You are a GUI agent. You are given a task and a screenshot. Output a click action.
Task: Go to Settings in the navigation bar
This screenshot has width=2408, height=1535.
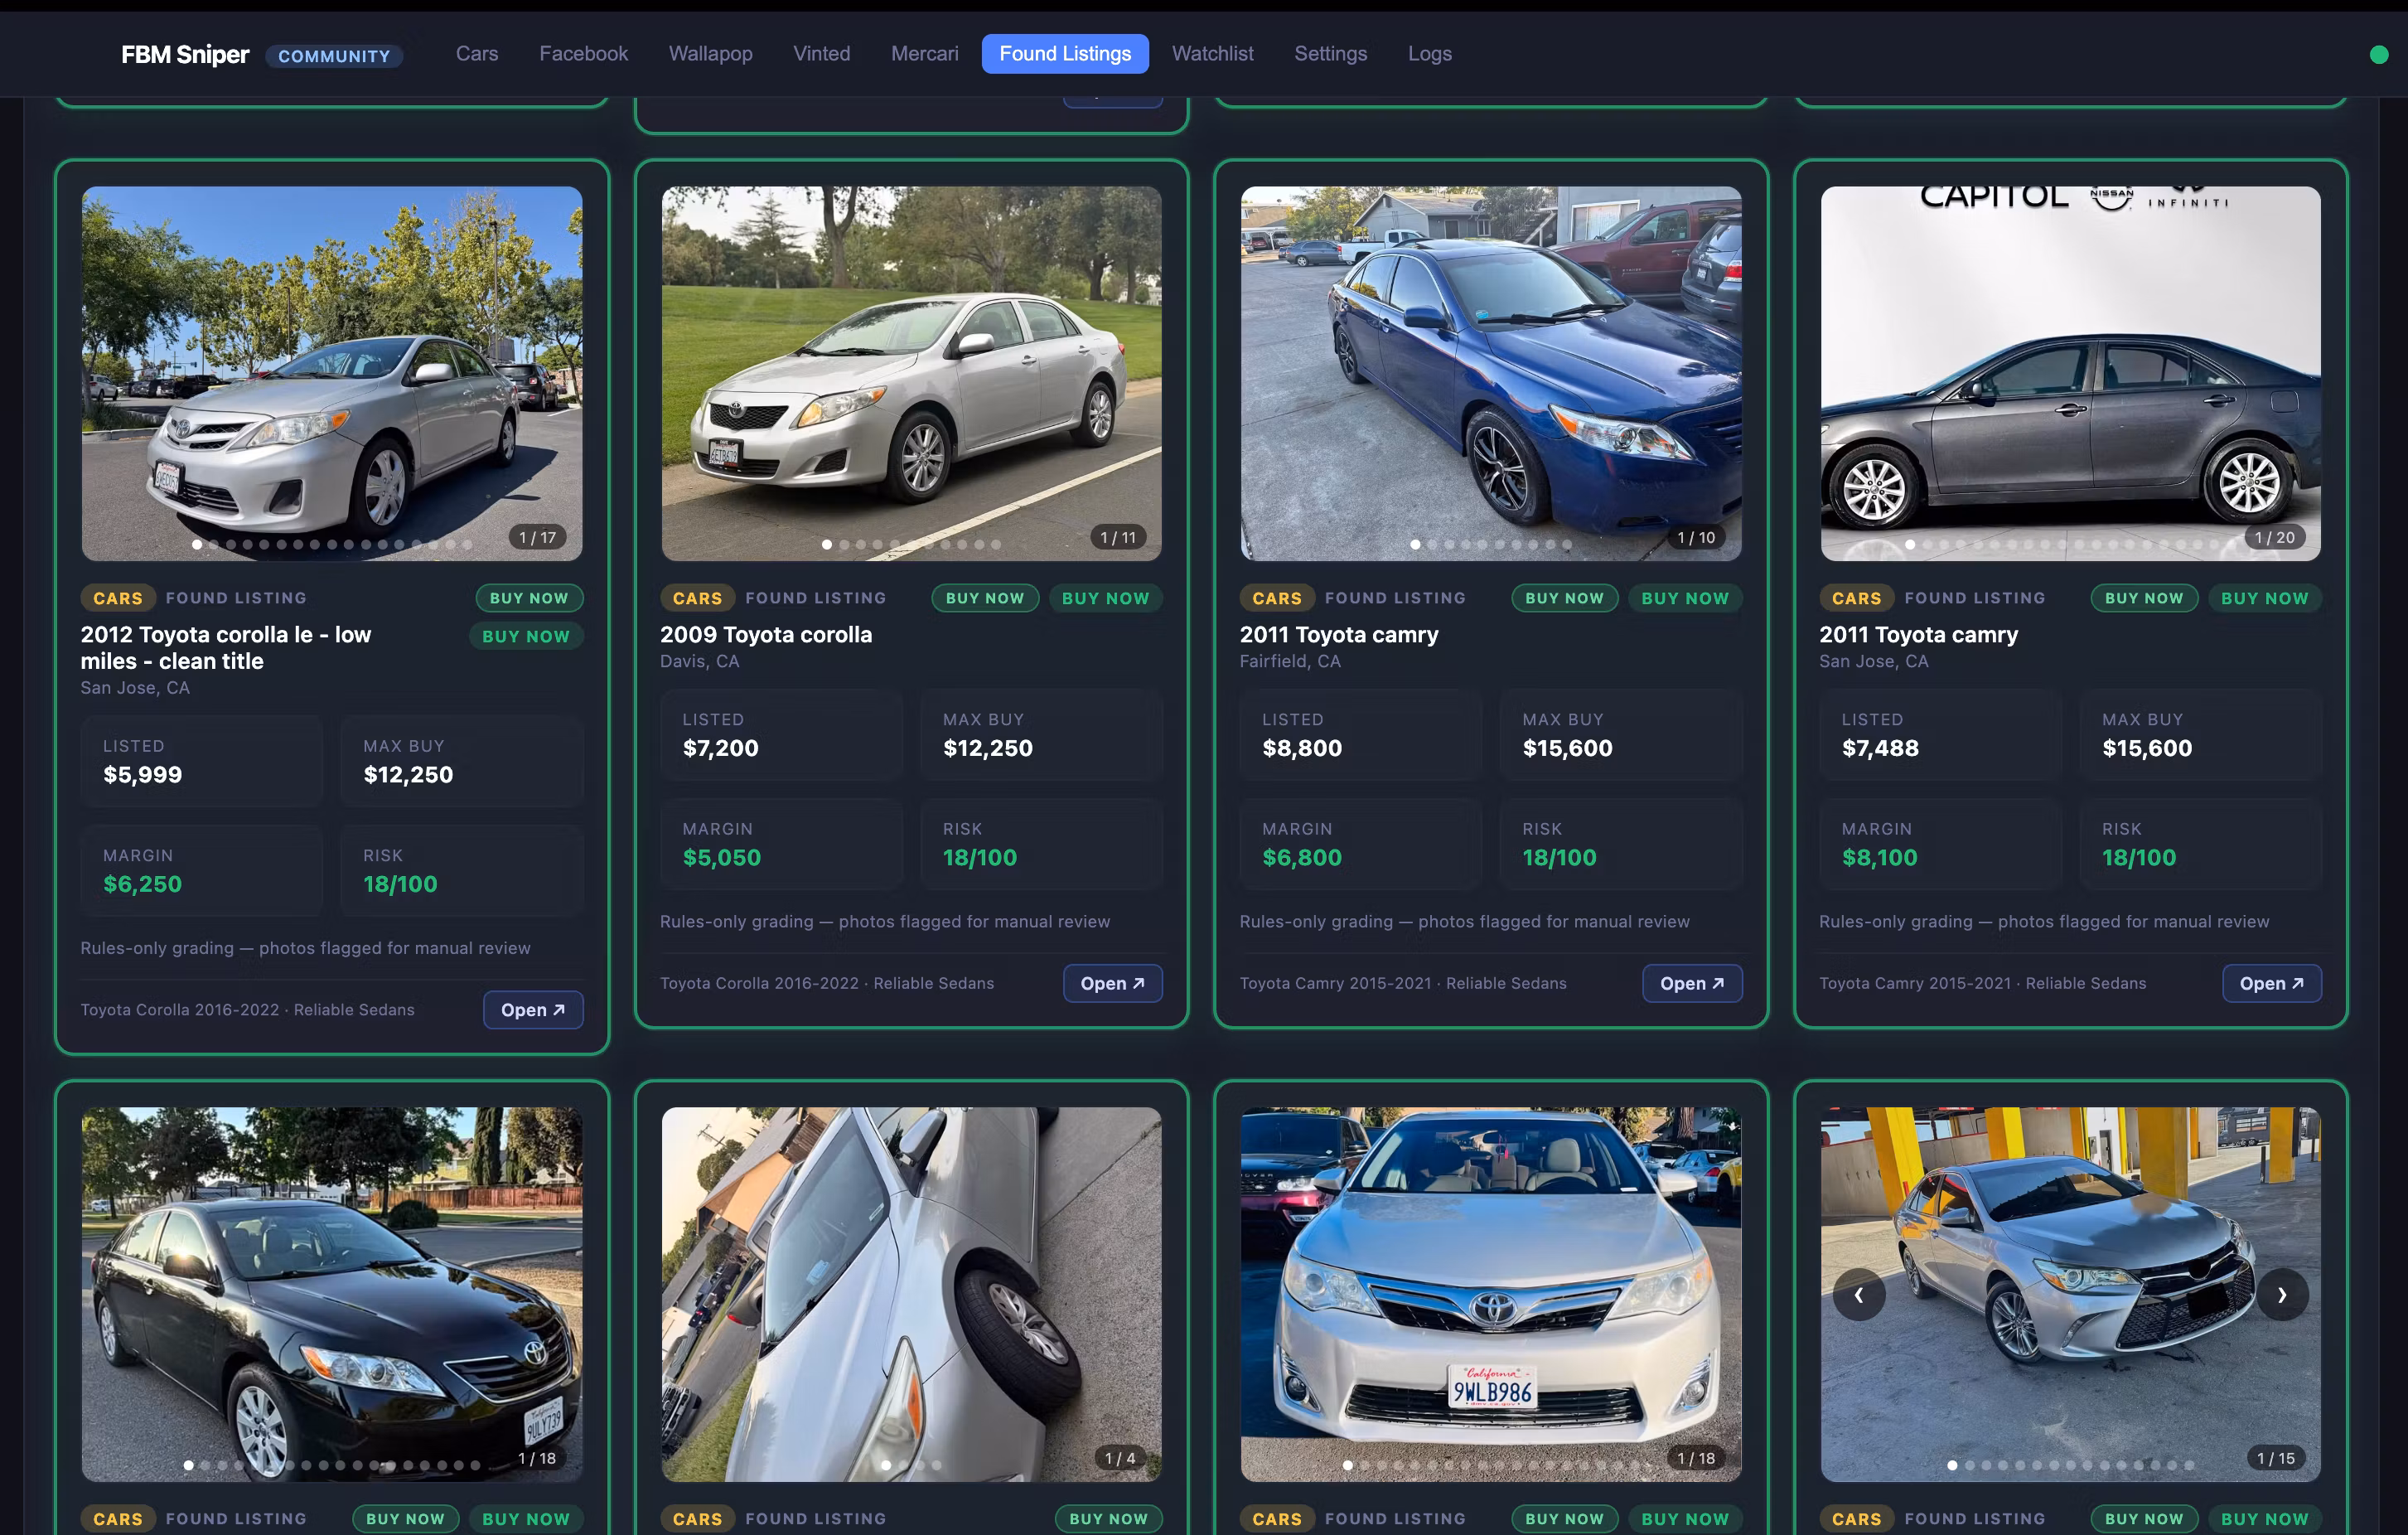point(1331,54)
